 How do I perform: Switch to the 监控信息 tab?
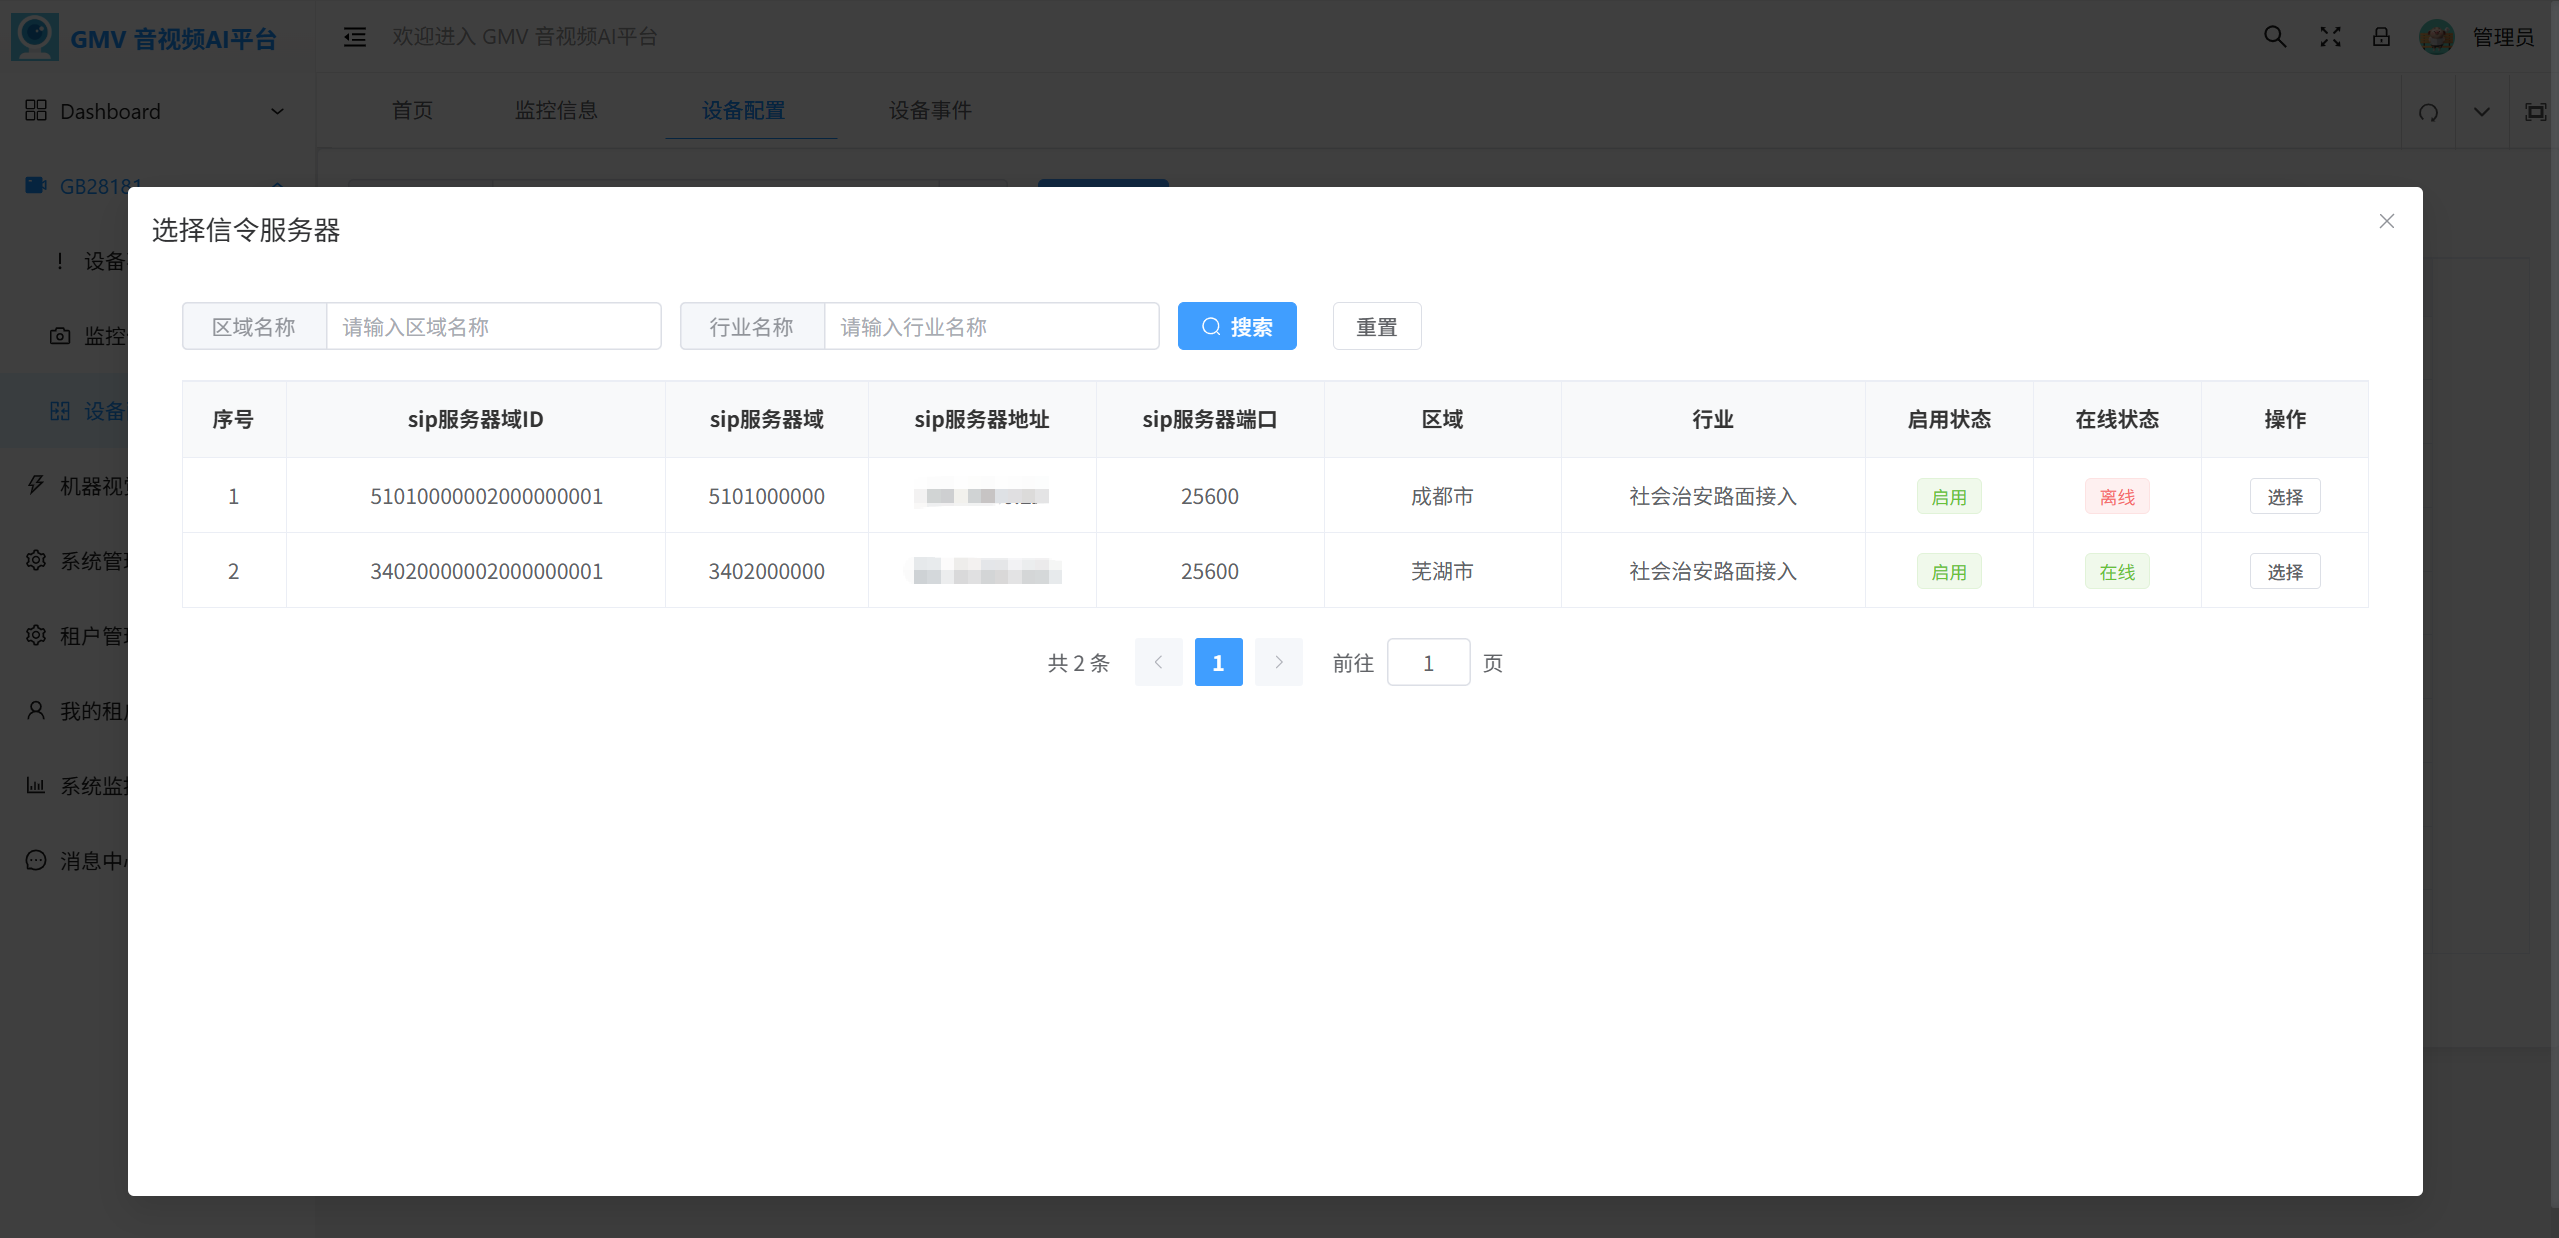coord(556,110)
